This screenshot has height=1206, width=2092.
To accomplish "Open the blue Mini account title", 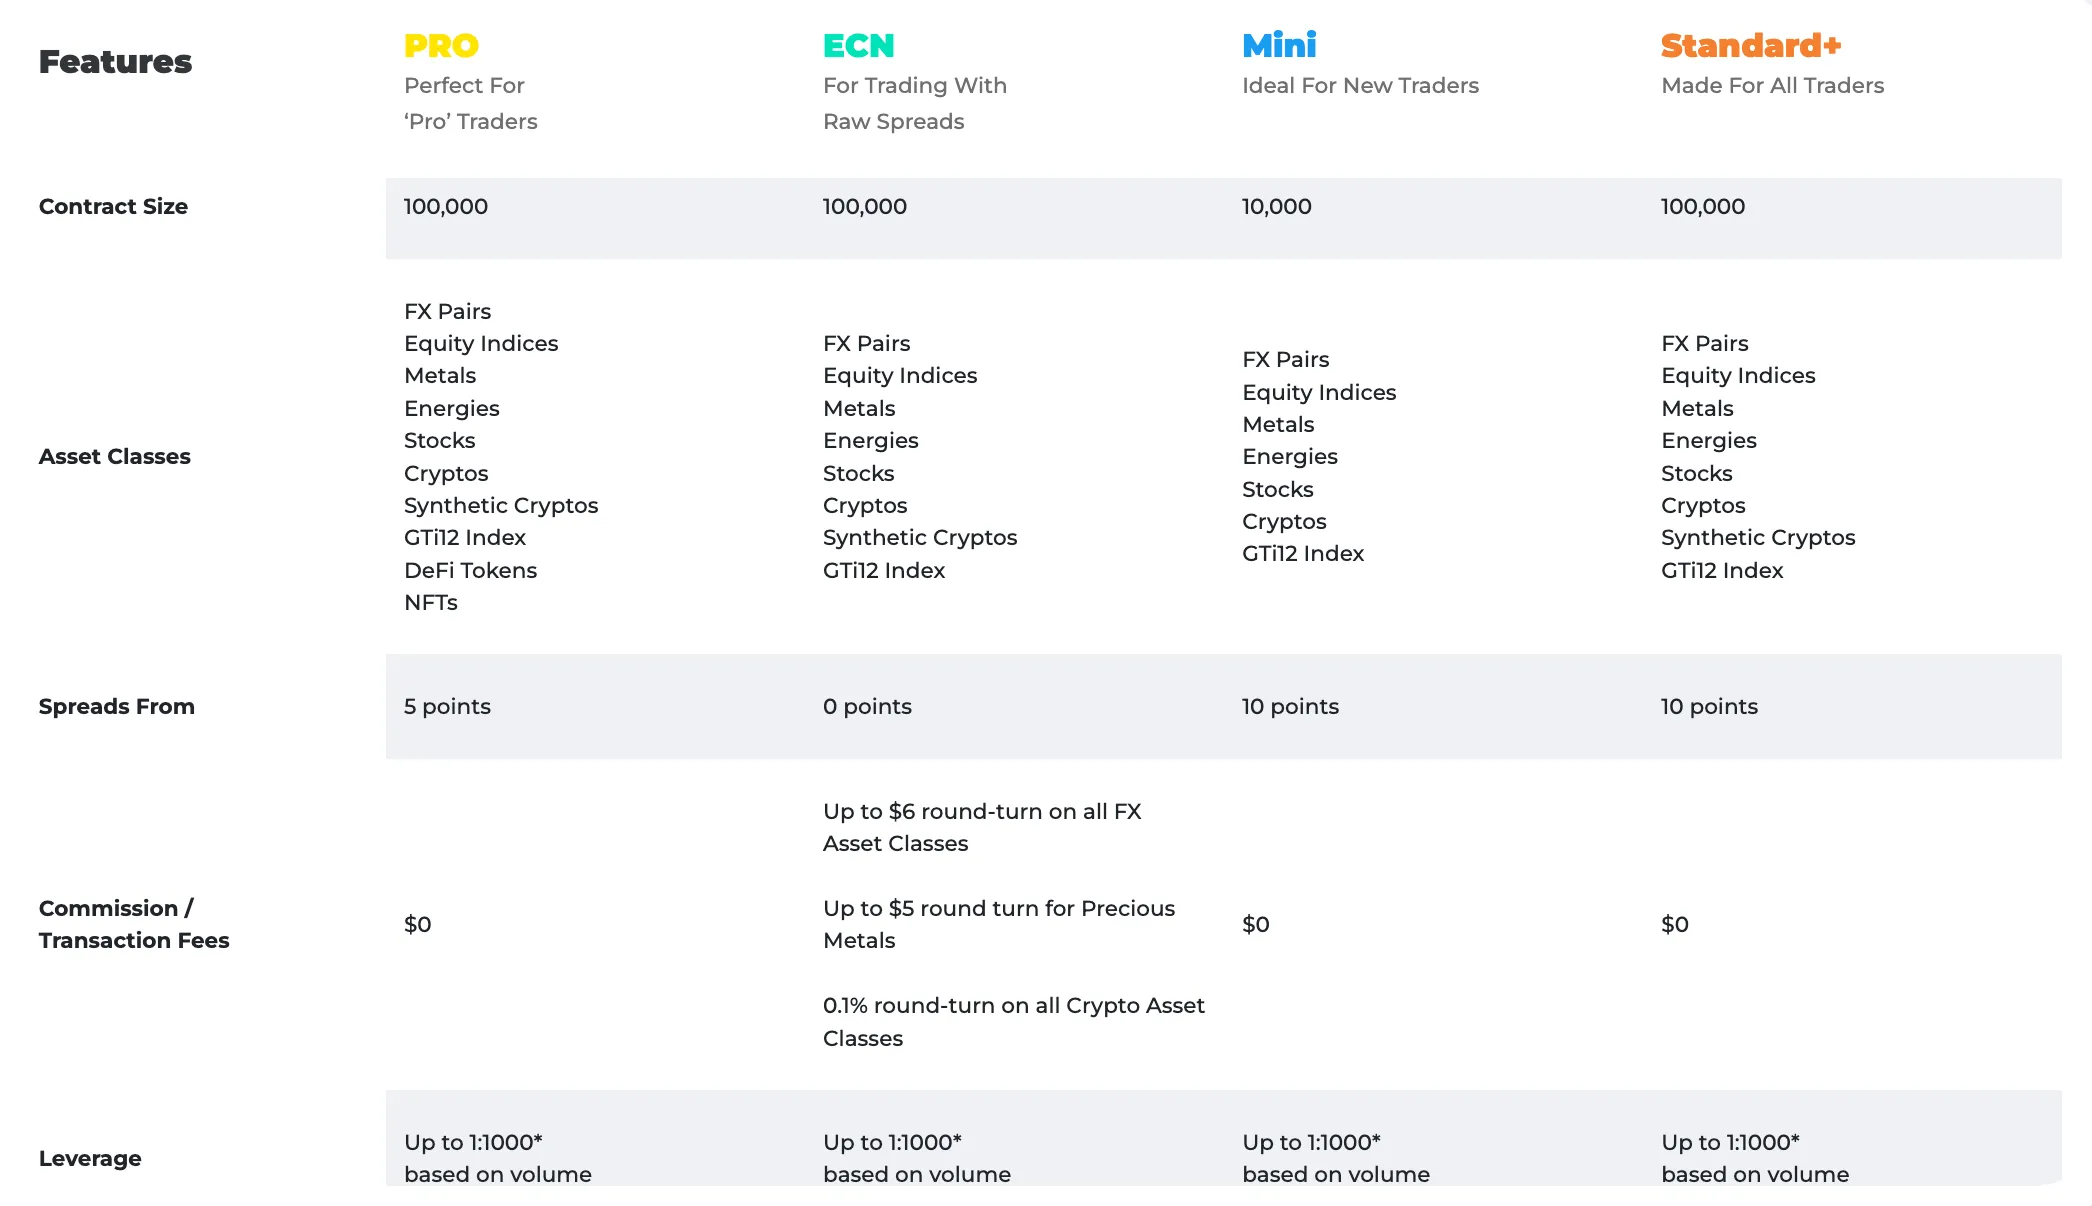I will (x=1279, y=45).
